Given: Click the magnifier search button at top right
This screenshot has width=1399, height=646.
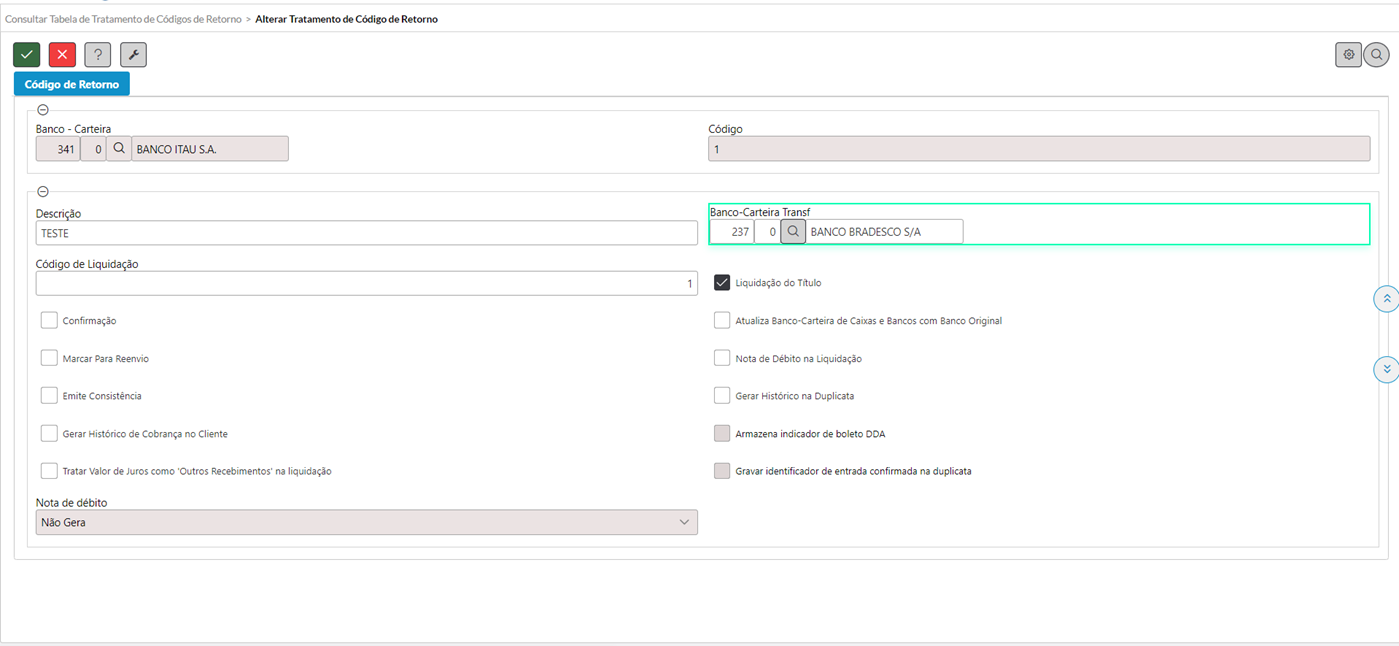Looking at the screenshot, I should coord(1377,55).
